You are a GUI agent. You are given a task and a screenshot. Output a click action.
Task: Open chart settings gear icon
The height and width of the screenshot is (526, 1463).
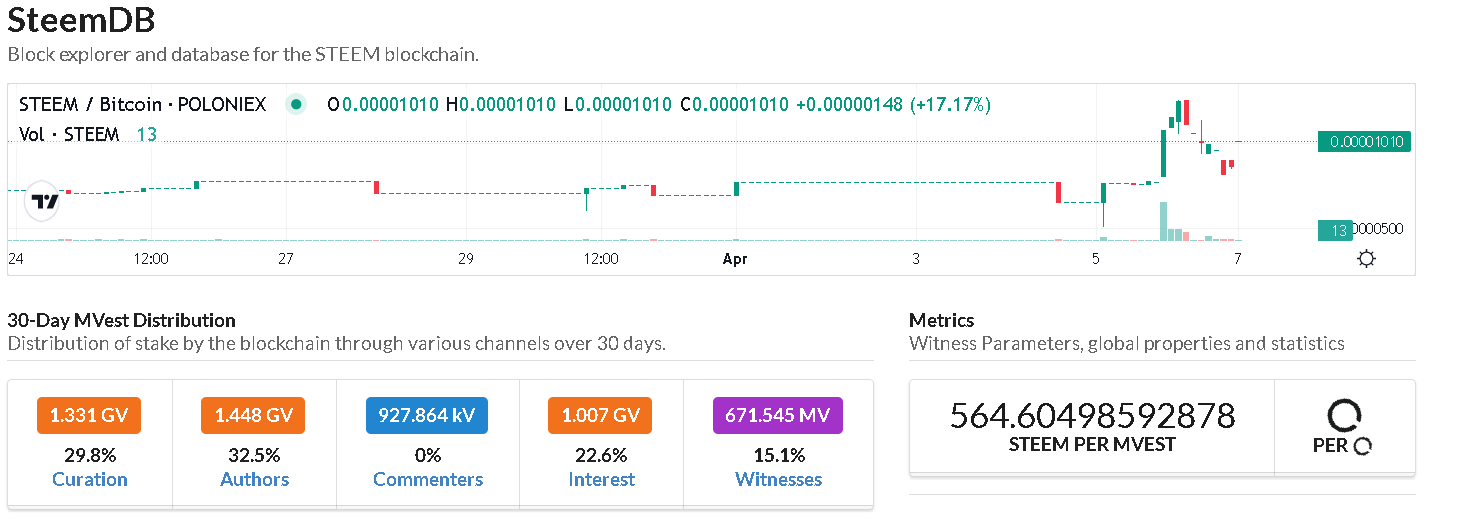(x=1366, y=259)
